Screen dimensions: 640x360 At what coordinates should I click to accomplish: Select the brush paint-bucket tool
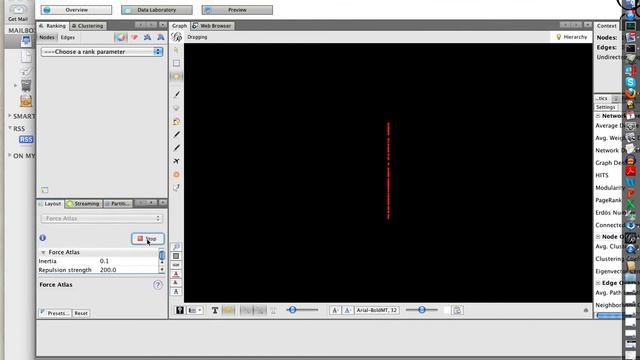(176, 121)
